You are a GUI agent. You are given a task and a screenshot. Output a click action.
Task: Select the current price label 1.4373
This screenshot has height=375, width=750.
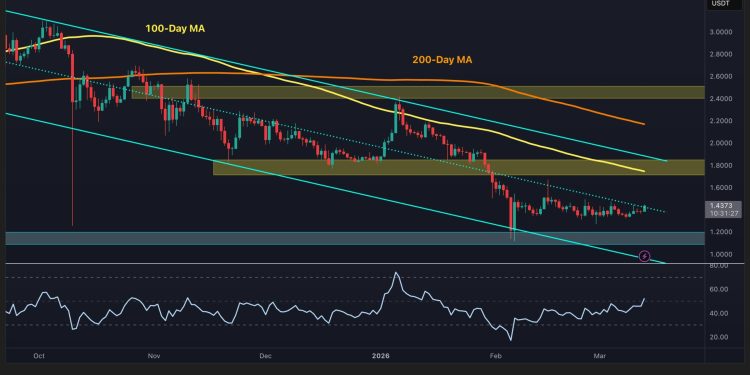722,205
